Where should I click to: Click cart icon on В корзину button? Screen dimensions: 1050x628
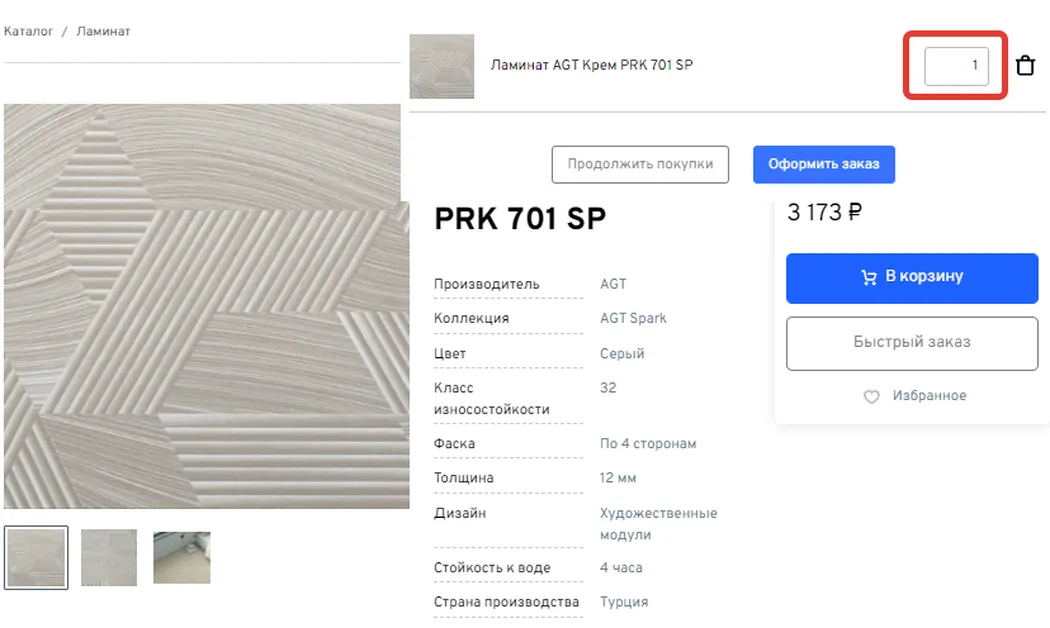coord(869,277)
